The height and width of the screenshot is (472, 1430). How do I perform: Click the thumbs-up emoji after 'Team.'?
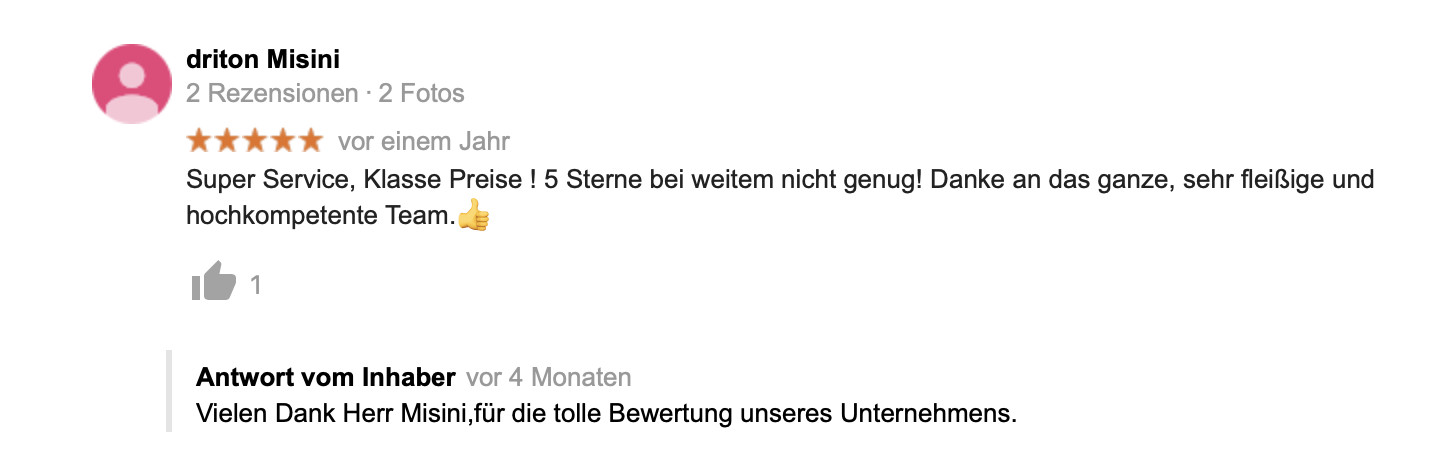[473, 215]
